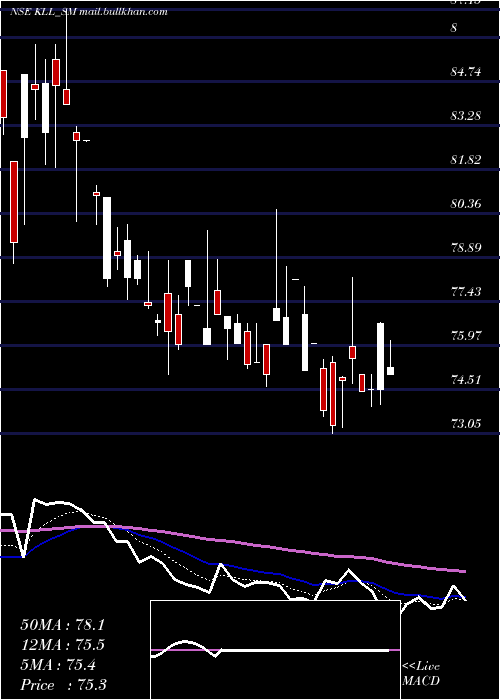Click the last white candlestick on the chart

[390, 371]
